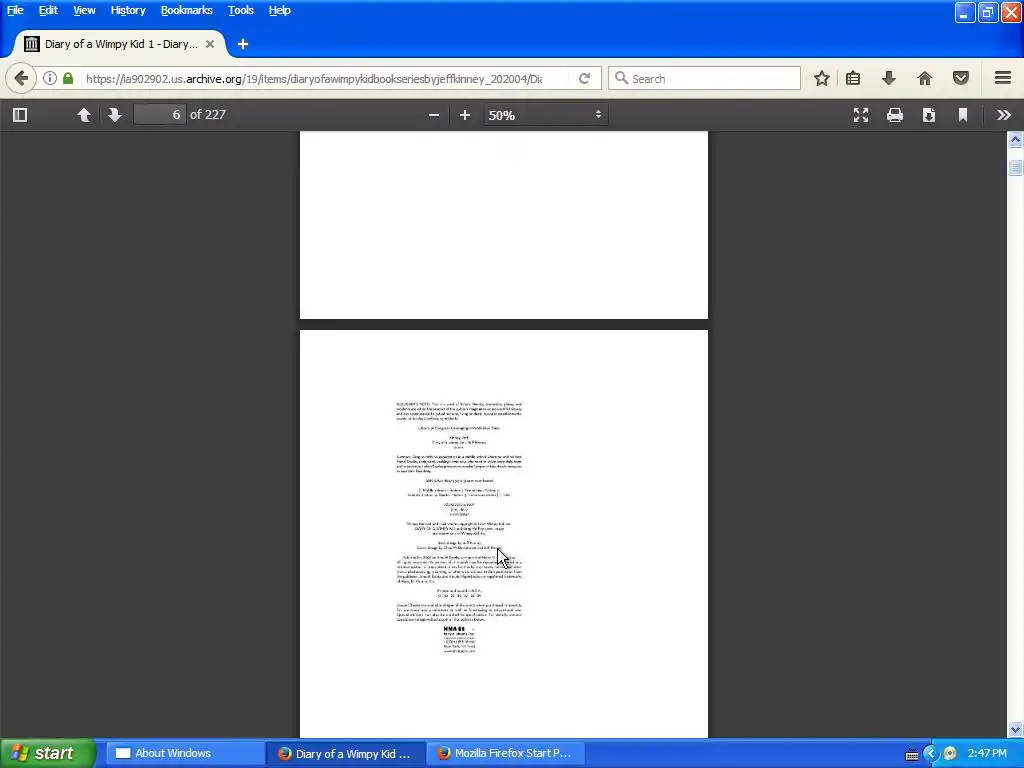Click the copyright page in the PDF
Image resolution: width=1024 pixels, height=768 pixels.
coord(504,534)
